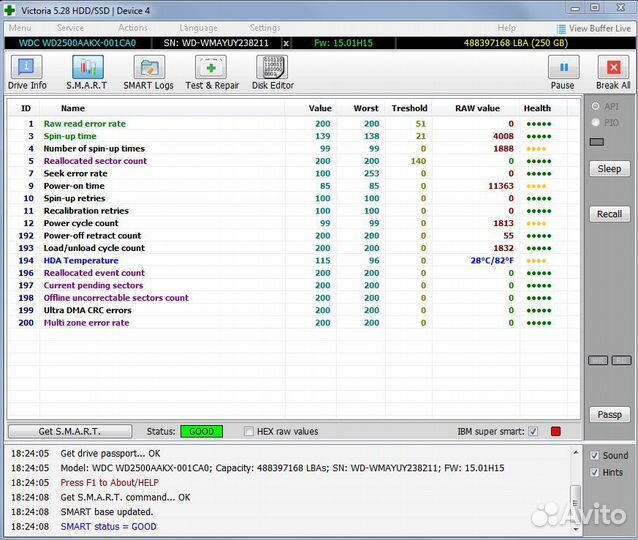Launch the Disk Editor

tap(272, 73)
